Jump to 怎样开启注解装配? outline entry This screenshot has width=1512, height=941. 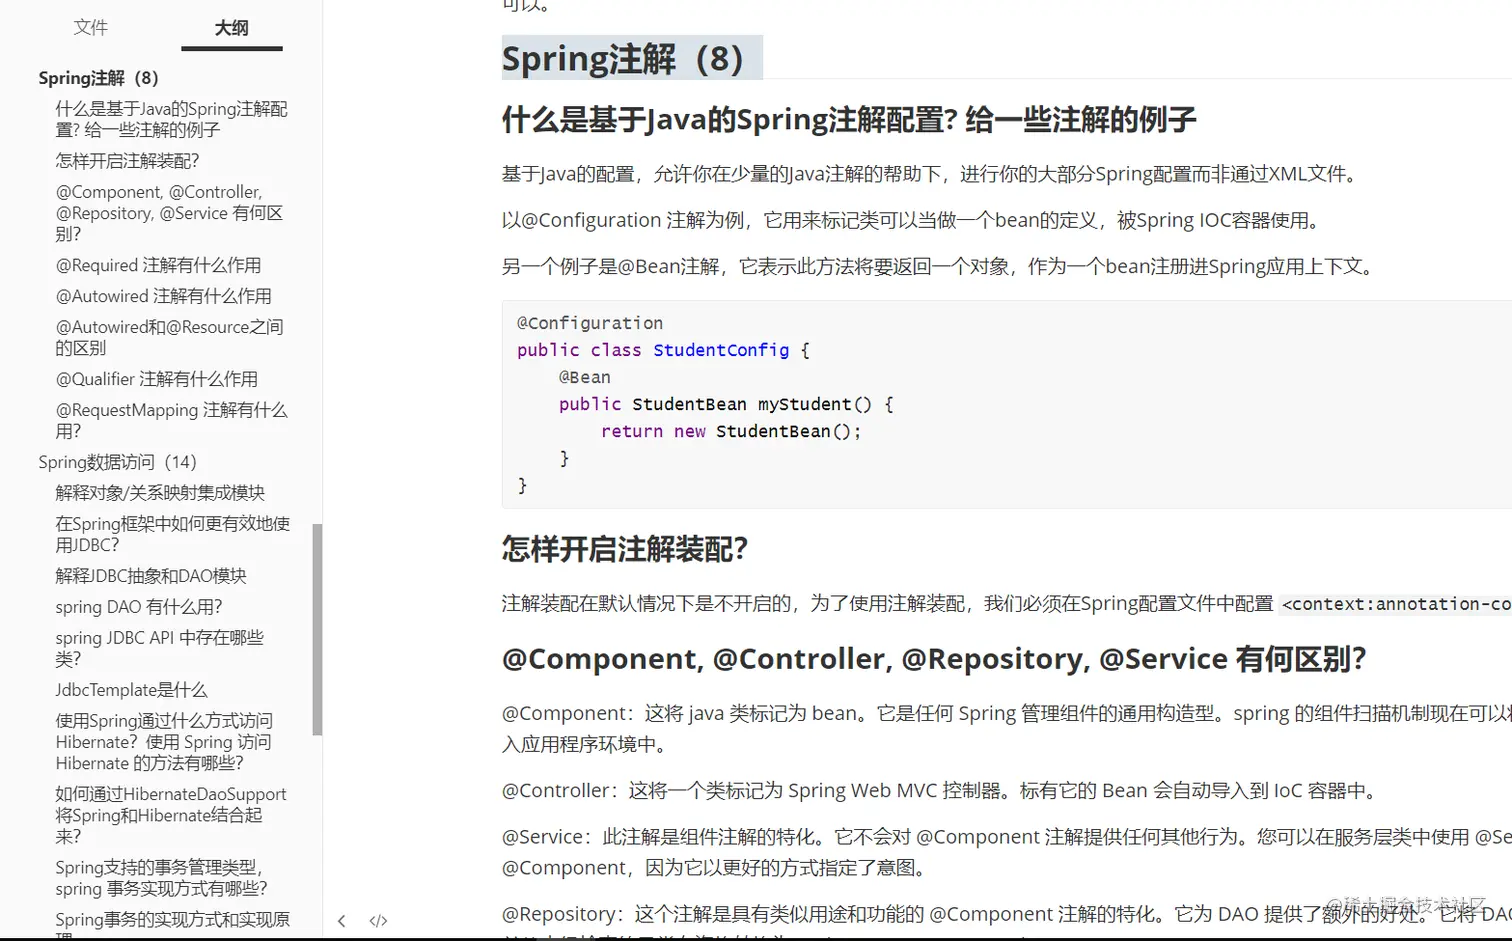coord(128,161)
